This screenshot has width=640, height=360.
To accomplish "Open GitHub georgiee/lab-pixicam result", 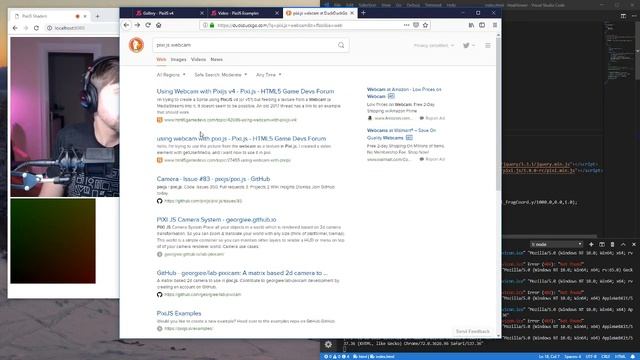I will point(242,273).
